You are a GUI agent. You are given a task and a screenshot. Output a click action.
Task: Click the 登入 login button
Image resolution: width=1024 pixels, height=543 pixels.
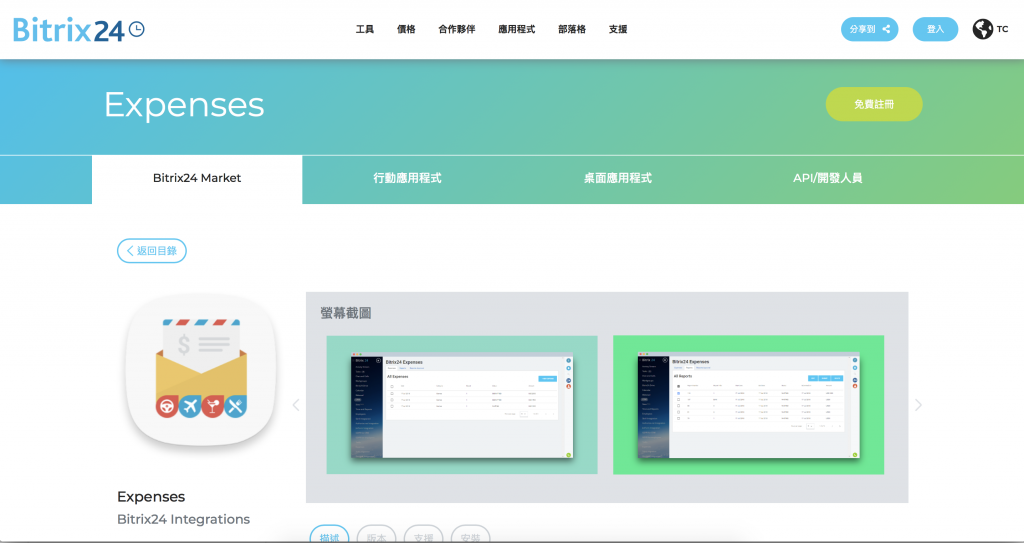pyautogui.click(x=935, y=29)
